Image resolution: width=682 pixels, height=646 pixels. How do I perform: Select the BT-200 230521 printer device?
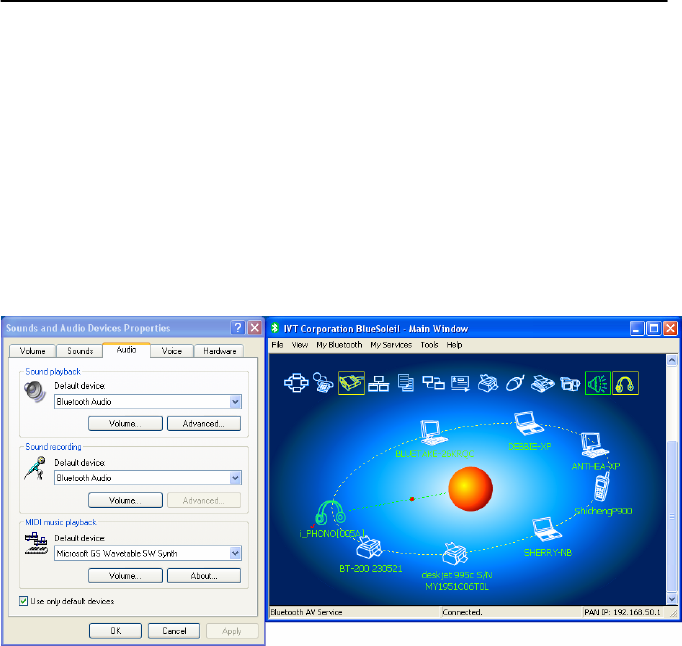tap(369, 547)
